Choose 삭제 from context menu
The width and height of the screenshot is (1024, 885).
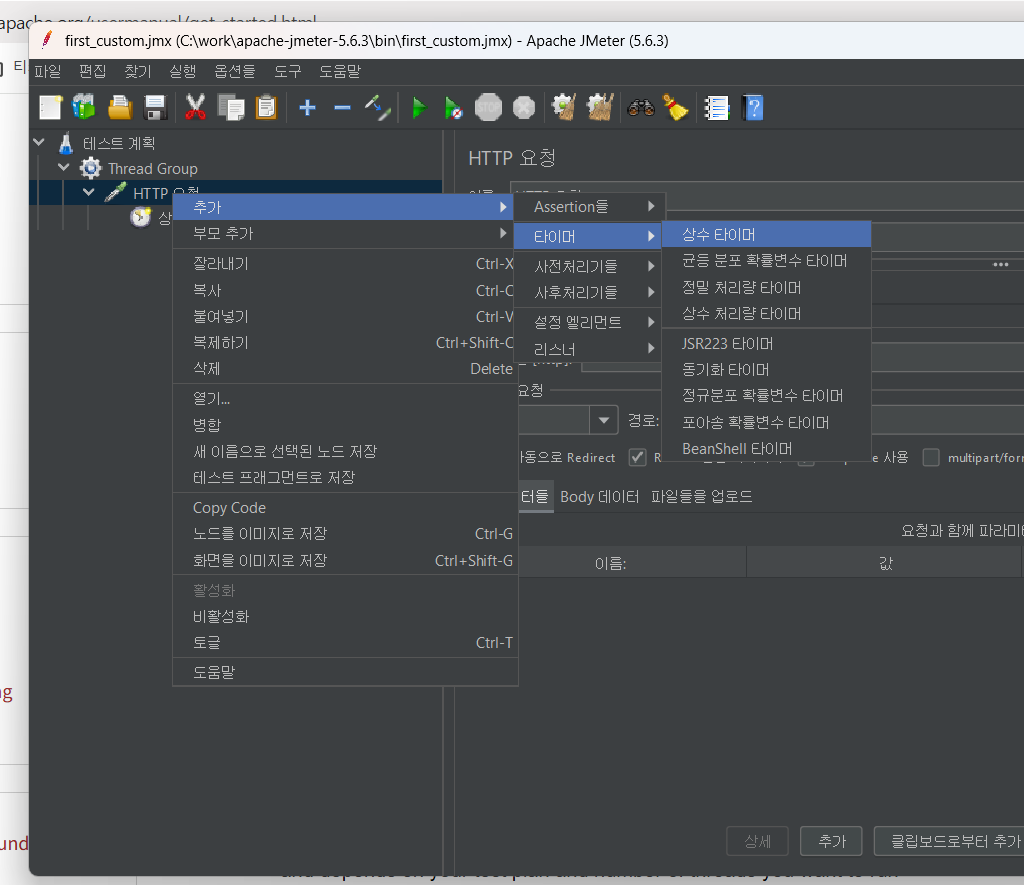point(345,368)
